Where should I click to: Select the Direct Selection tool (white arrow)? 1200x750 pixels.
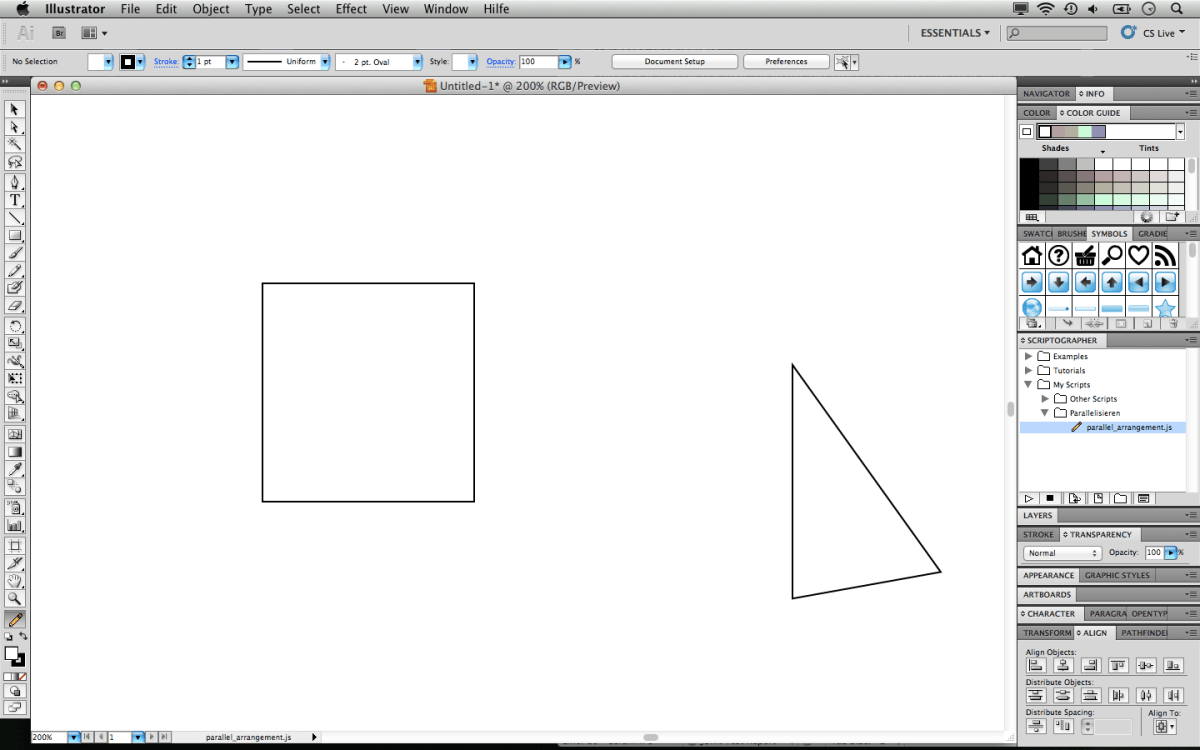point(15,127)
